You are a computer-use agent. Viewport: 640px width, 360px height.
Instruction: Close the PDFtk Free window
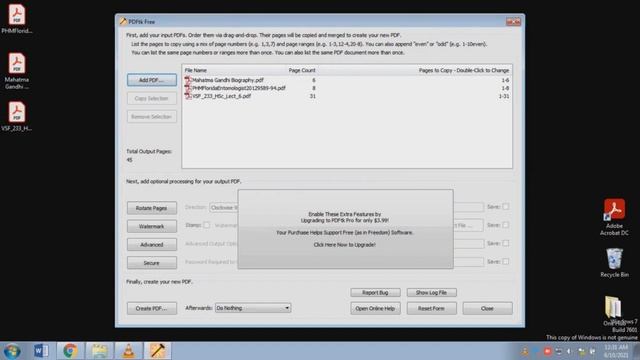click(x=513, y=21)
